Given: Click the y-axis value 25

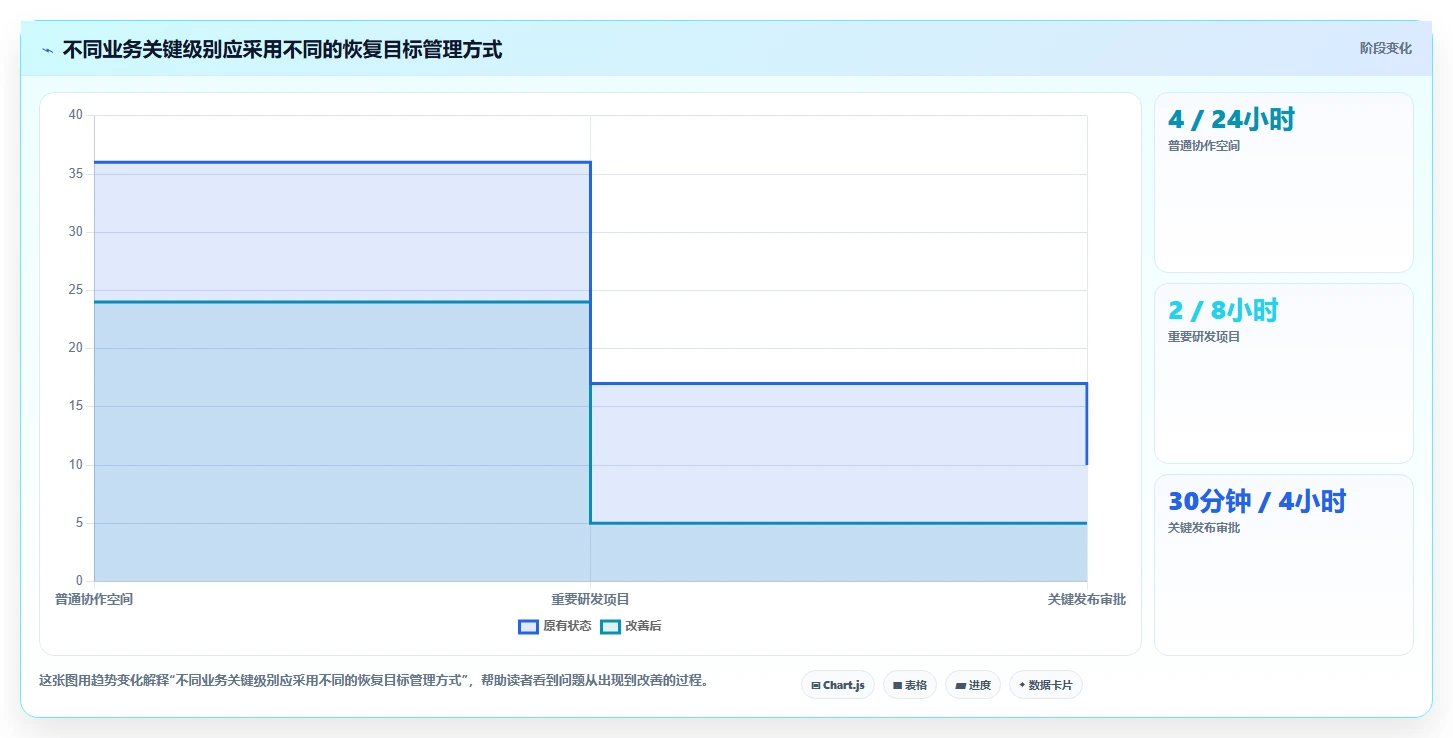Looking at the screenshot, I should click(x=76, y=290).
